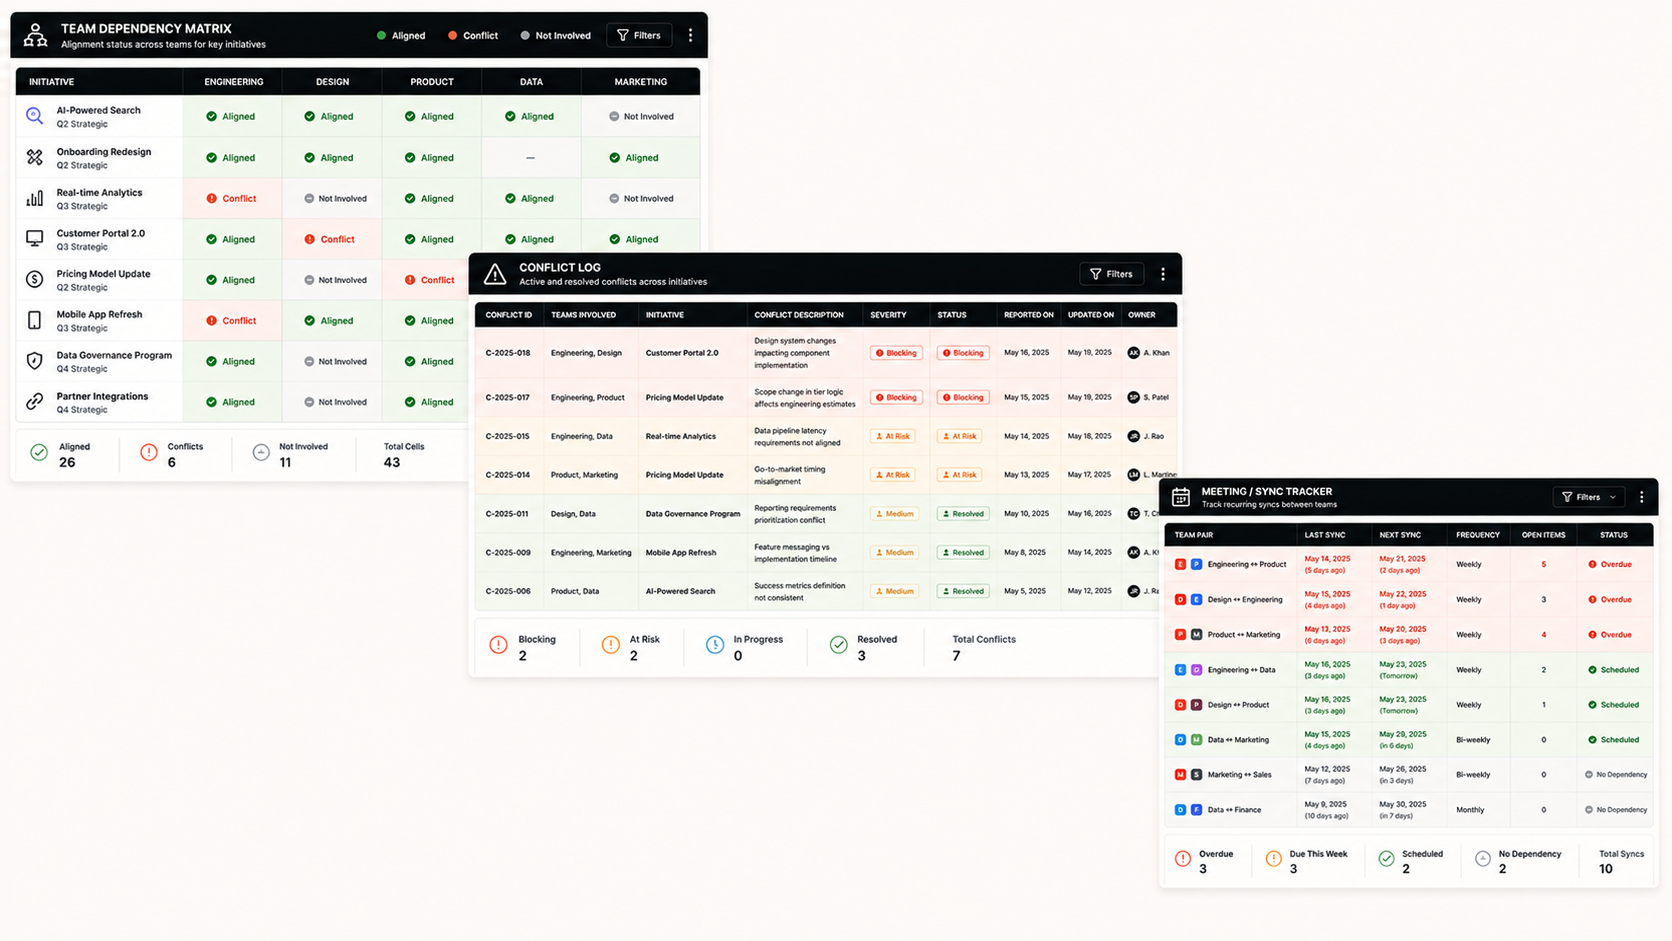Sort by the Data column header in matrix

(x=531, y=82)
